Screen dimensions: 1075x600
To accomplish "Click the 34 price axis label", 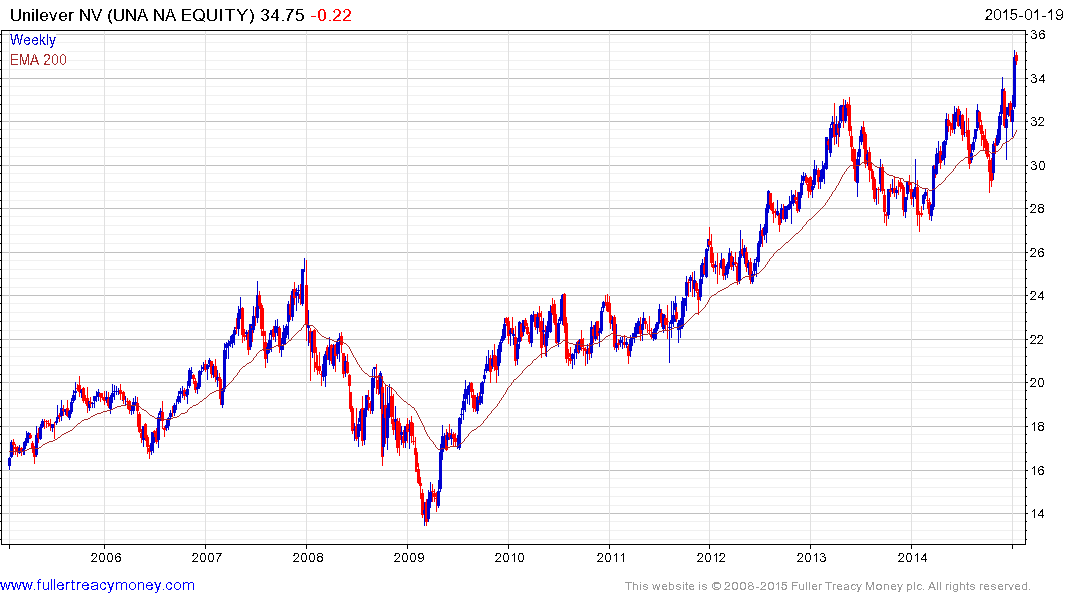I will point(1038,79).
